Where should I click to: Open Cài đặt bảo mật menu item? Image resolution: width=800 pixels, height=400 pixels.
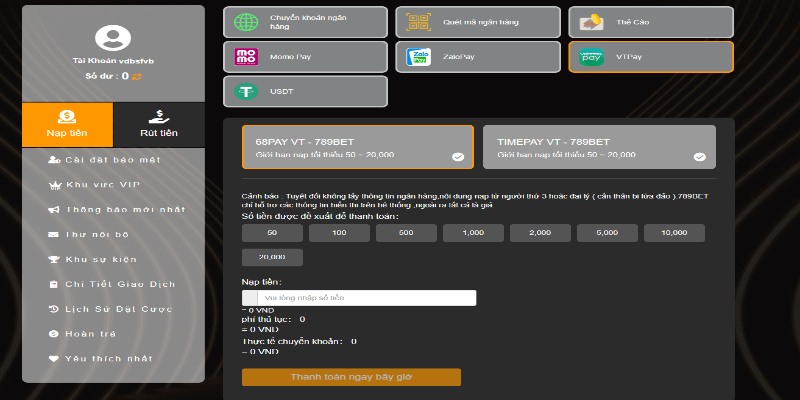coord(113,160)
